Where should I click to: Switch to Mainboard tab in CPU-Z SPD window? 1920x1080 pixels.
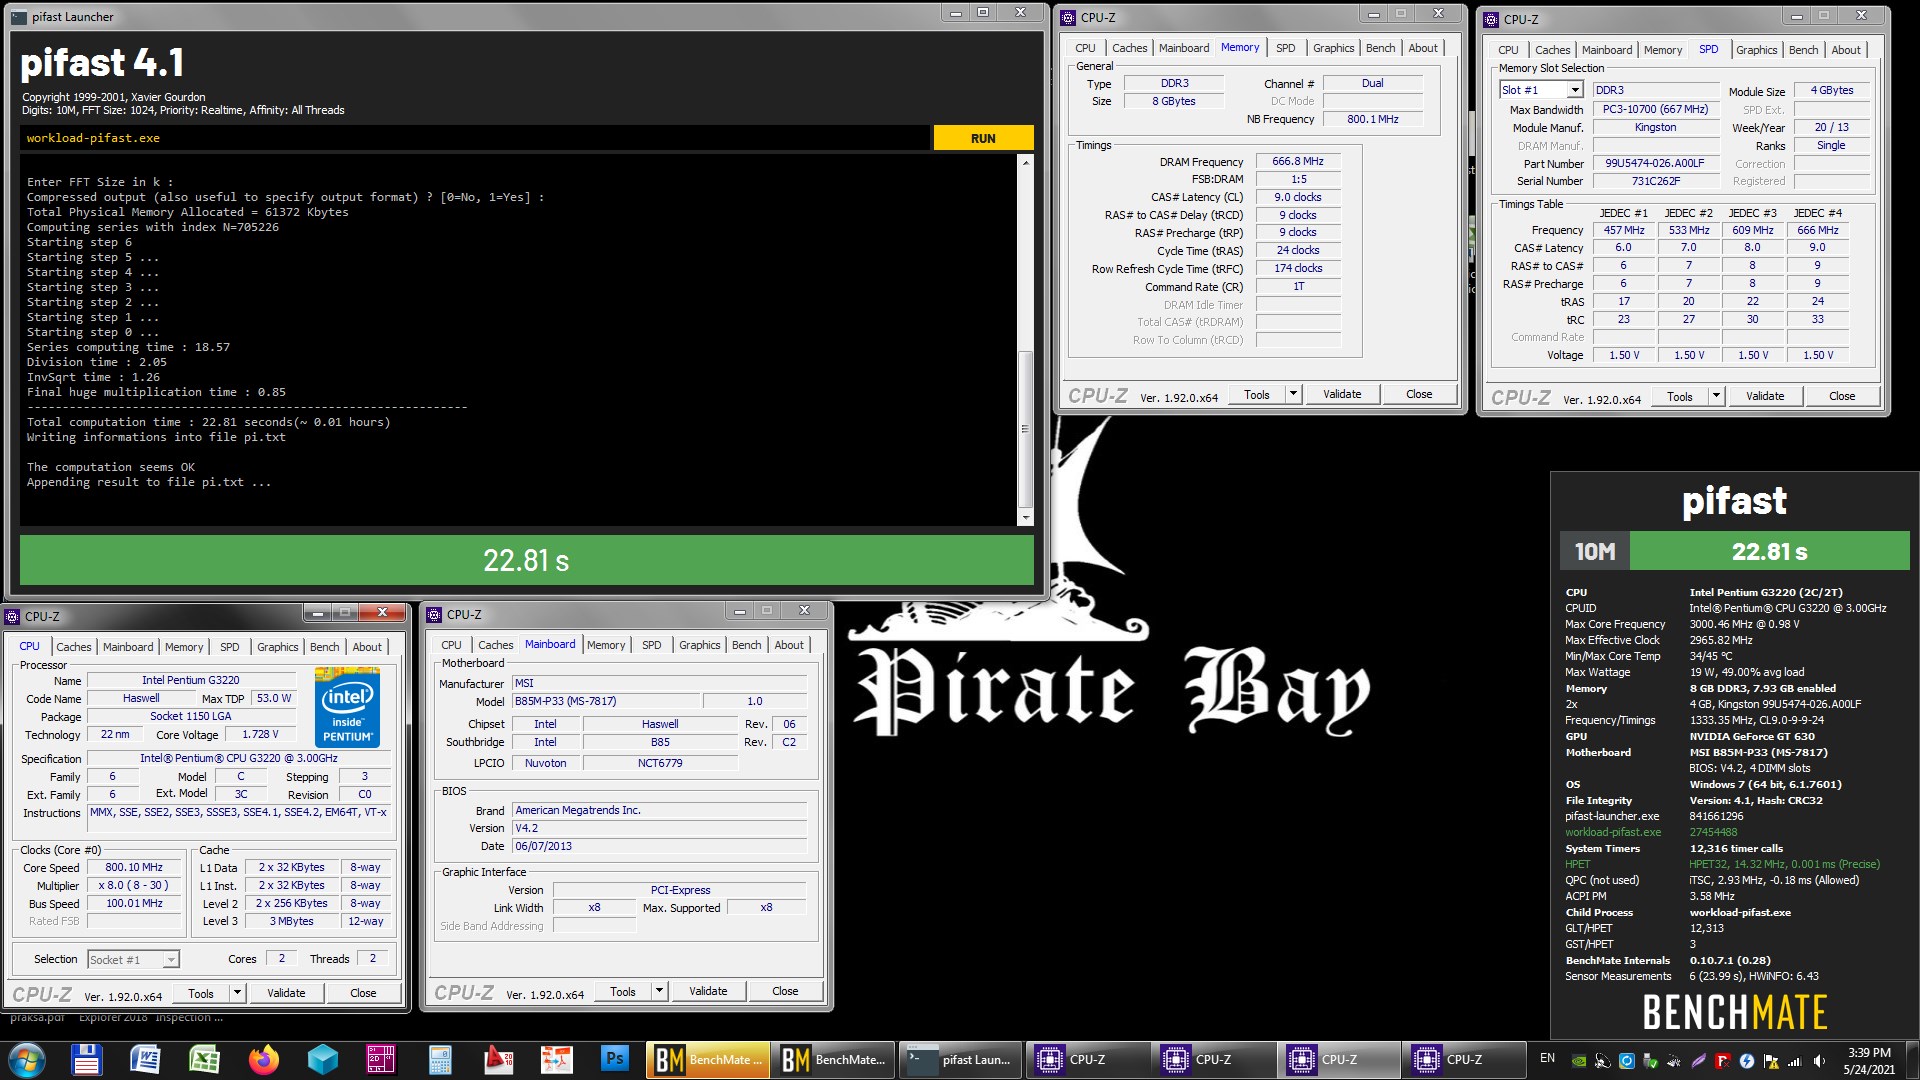pyautogui.click(x=1607, y=50)
